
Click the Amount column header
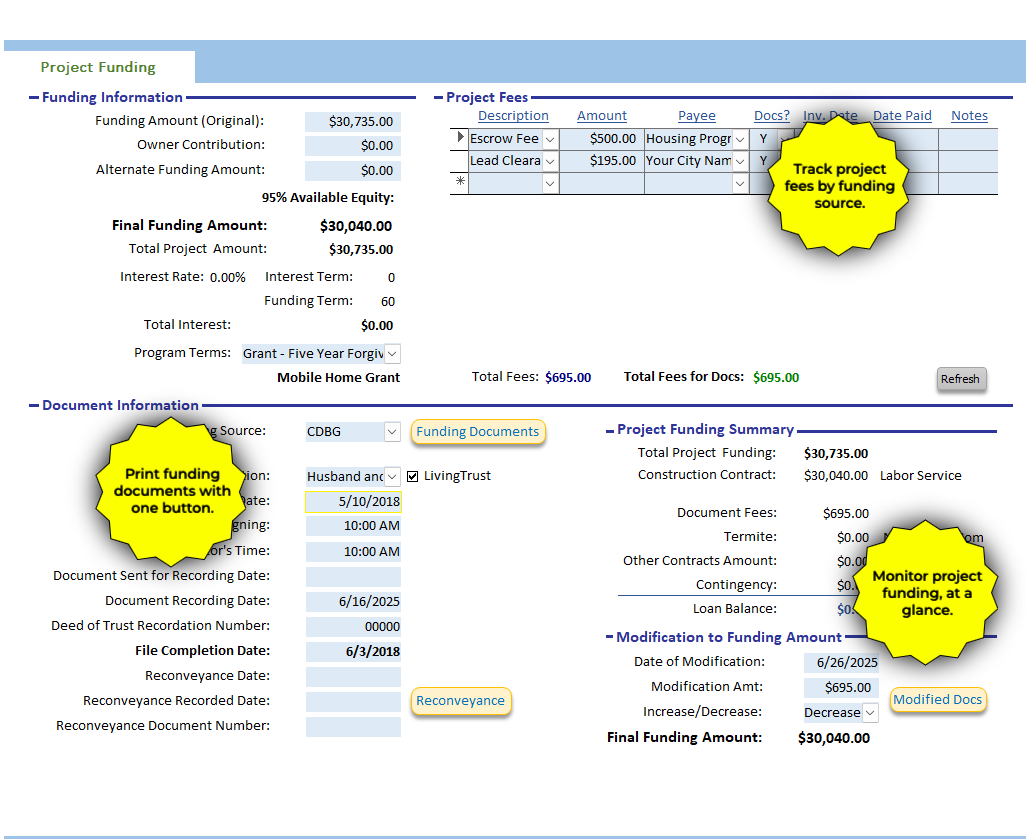(602, 116)
